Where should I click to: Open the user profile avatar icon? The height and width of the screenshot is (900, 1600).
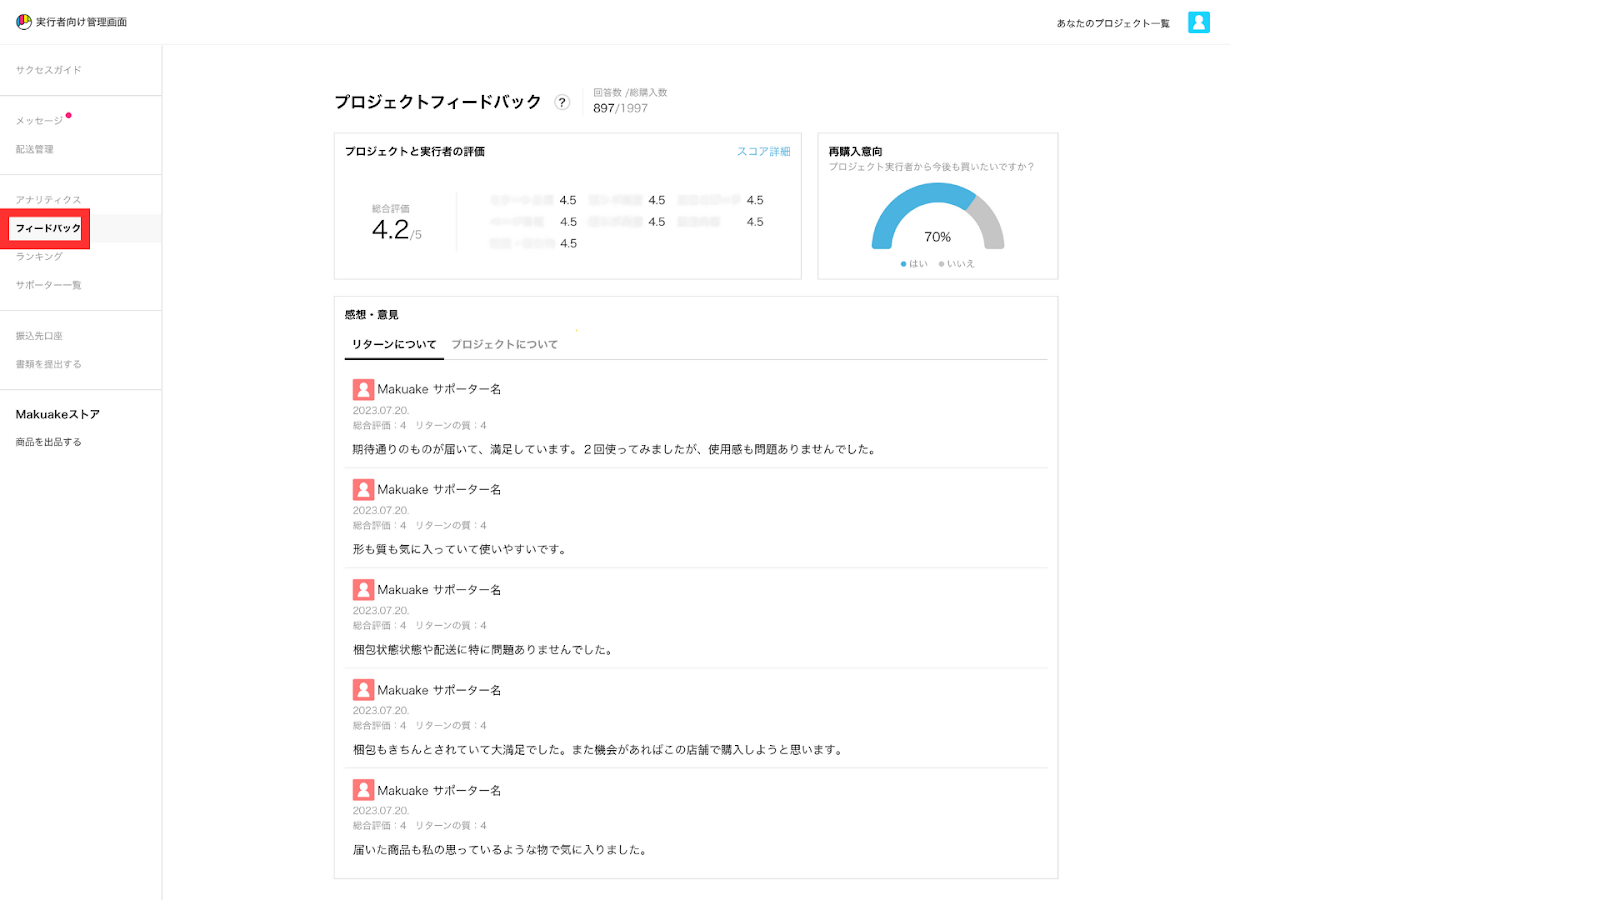click(x=1198, y=22)
